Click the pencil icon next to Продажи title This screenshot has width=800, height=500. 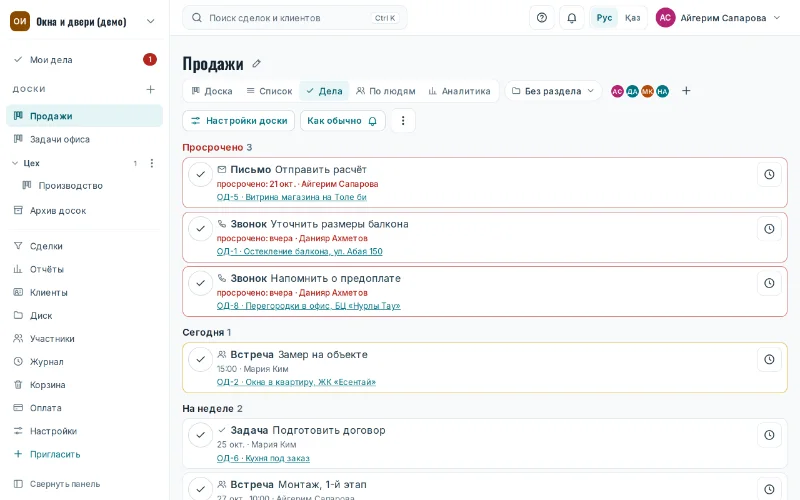(x=257, y=64)
